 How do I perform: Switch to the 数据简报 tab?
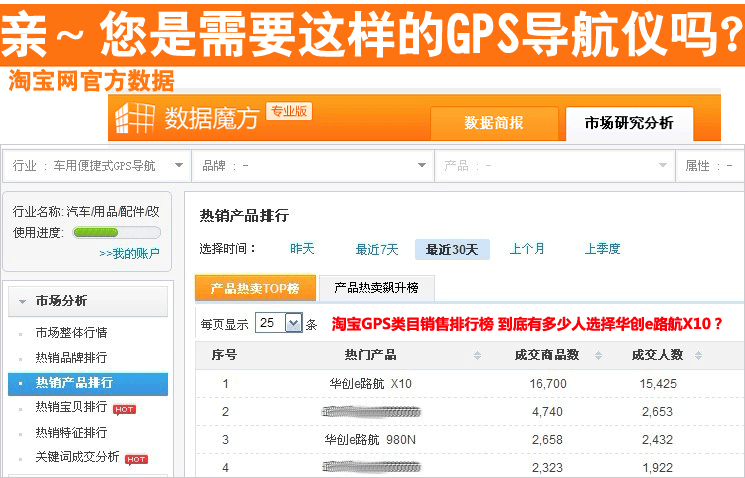click(494, 123)
